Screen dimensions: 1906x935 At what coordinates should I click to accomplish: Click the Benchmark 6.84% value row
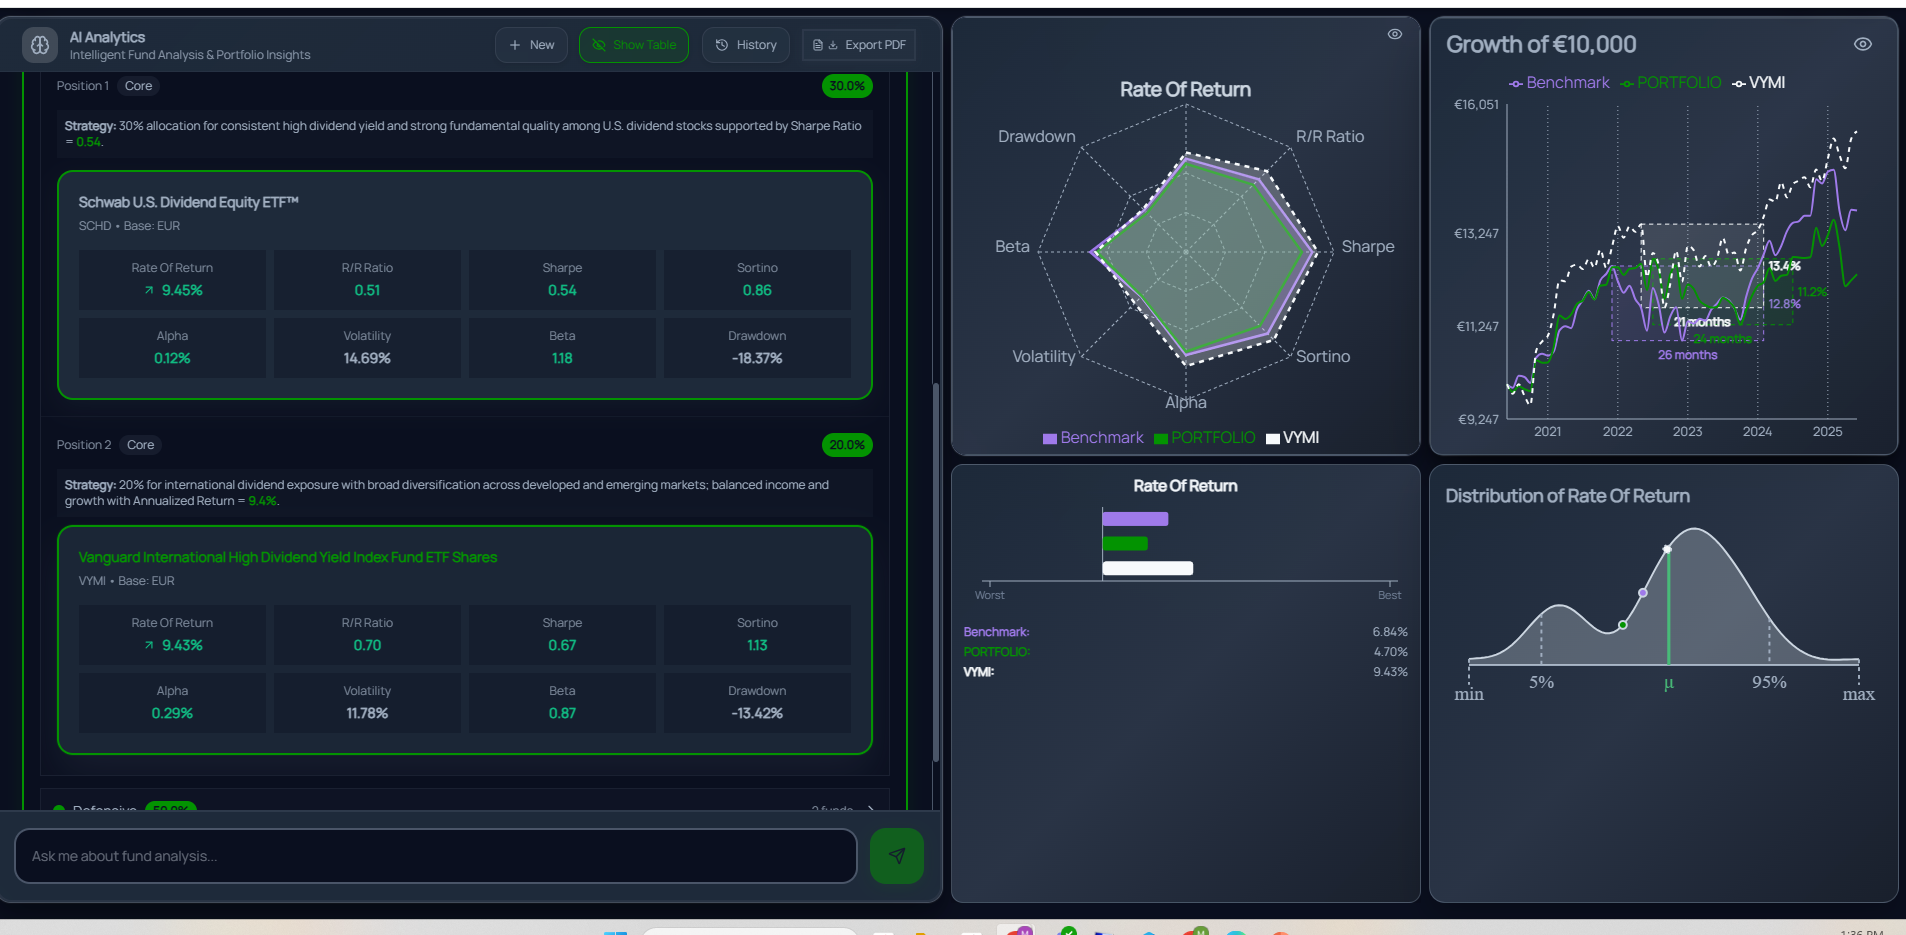click(x=1185, y=632)
